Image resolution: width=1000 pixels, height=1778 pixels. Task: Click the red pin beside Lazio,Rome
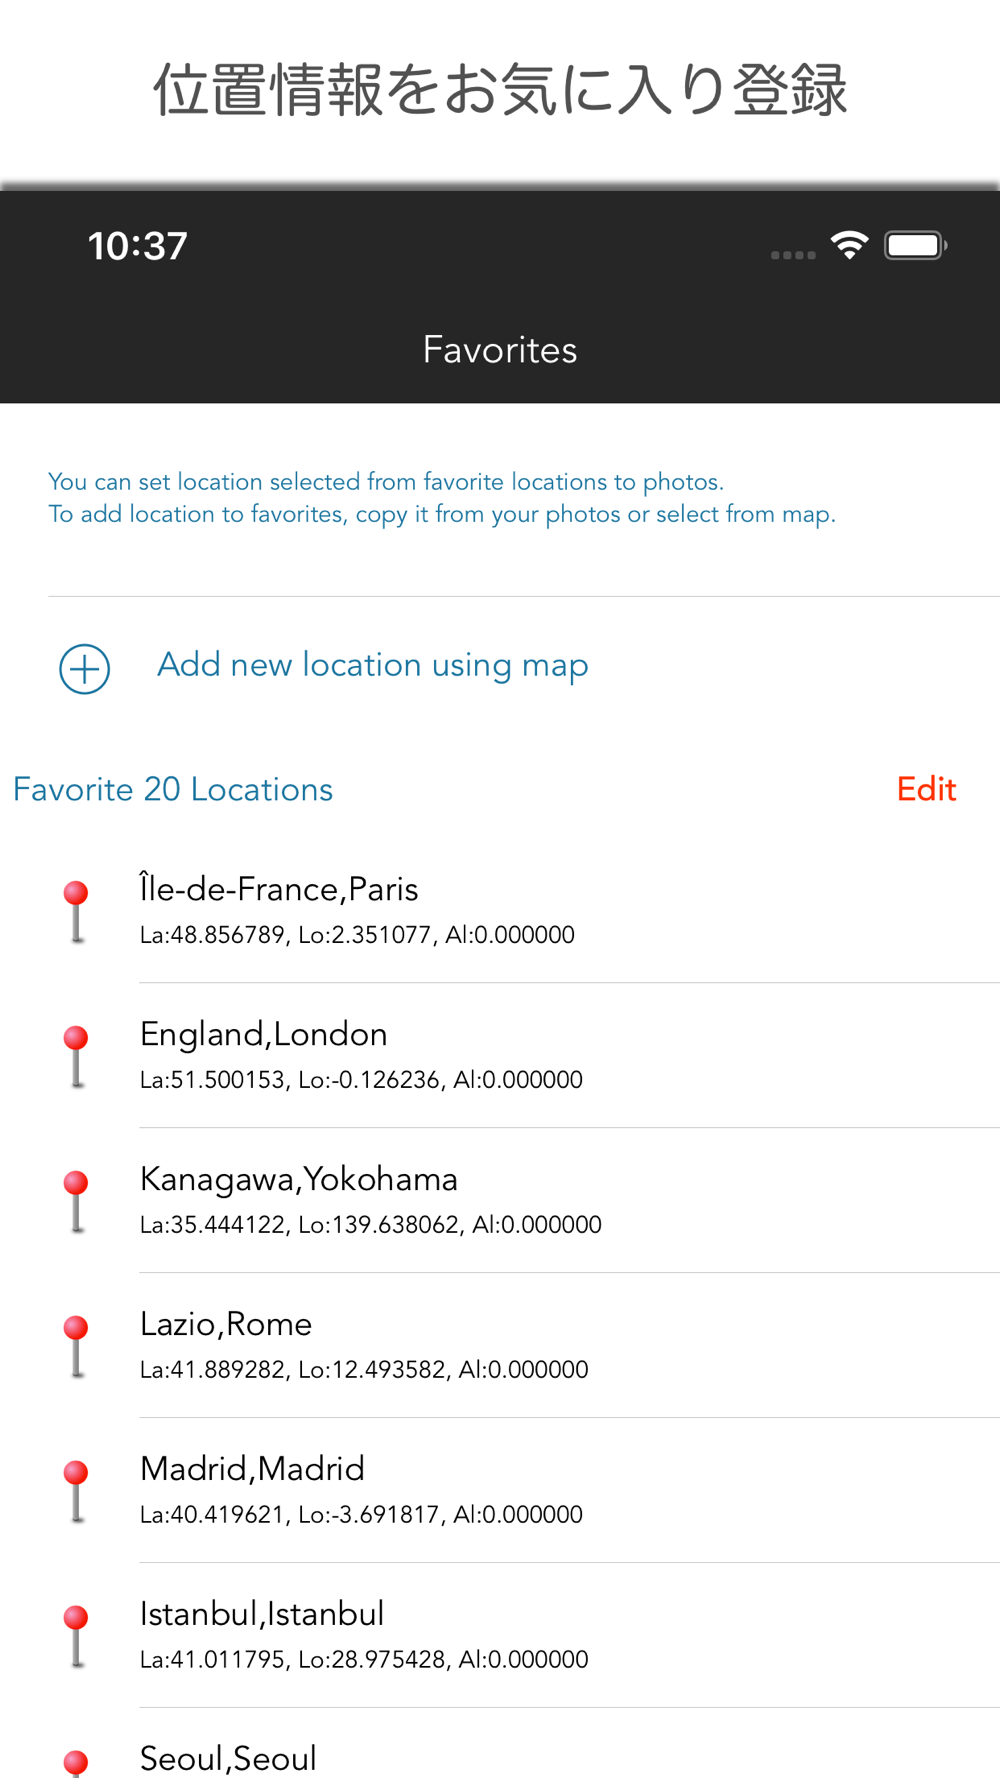coord(76,1345)
